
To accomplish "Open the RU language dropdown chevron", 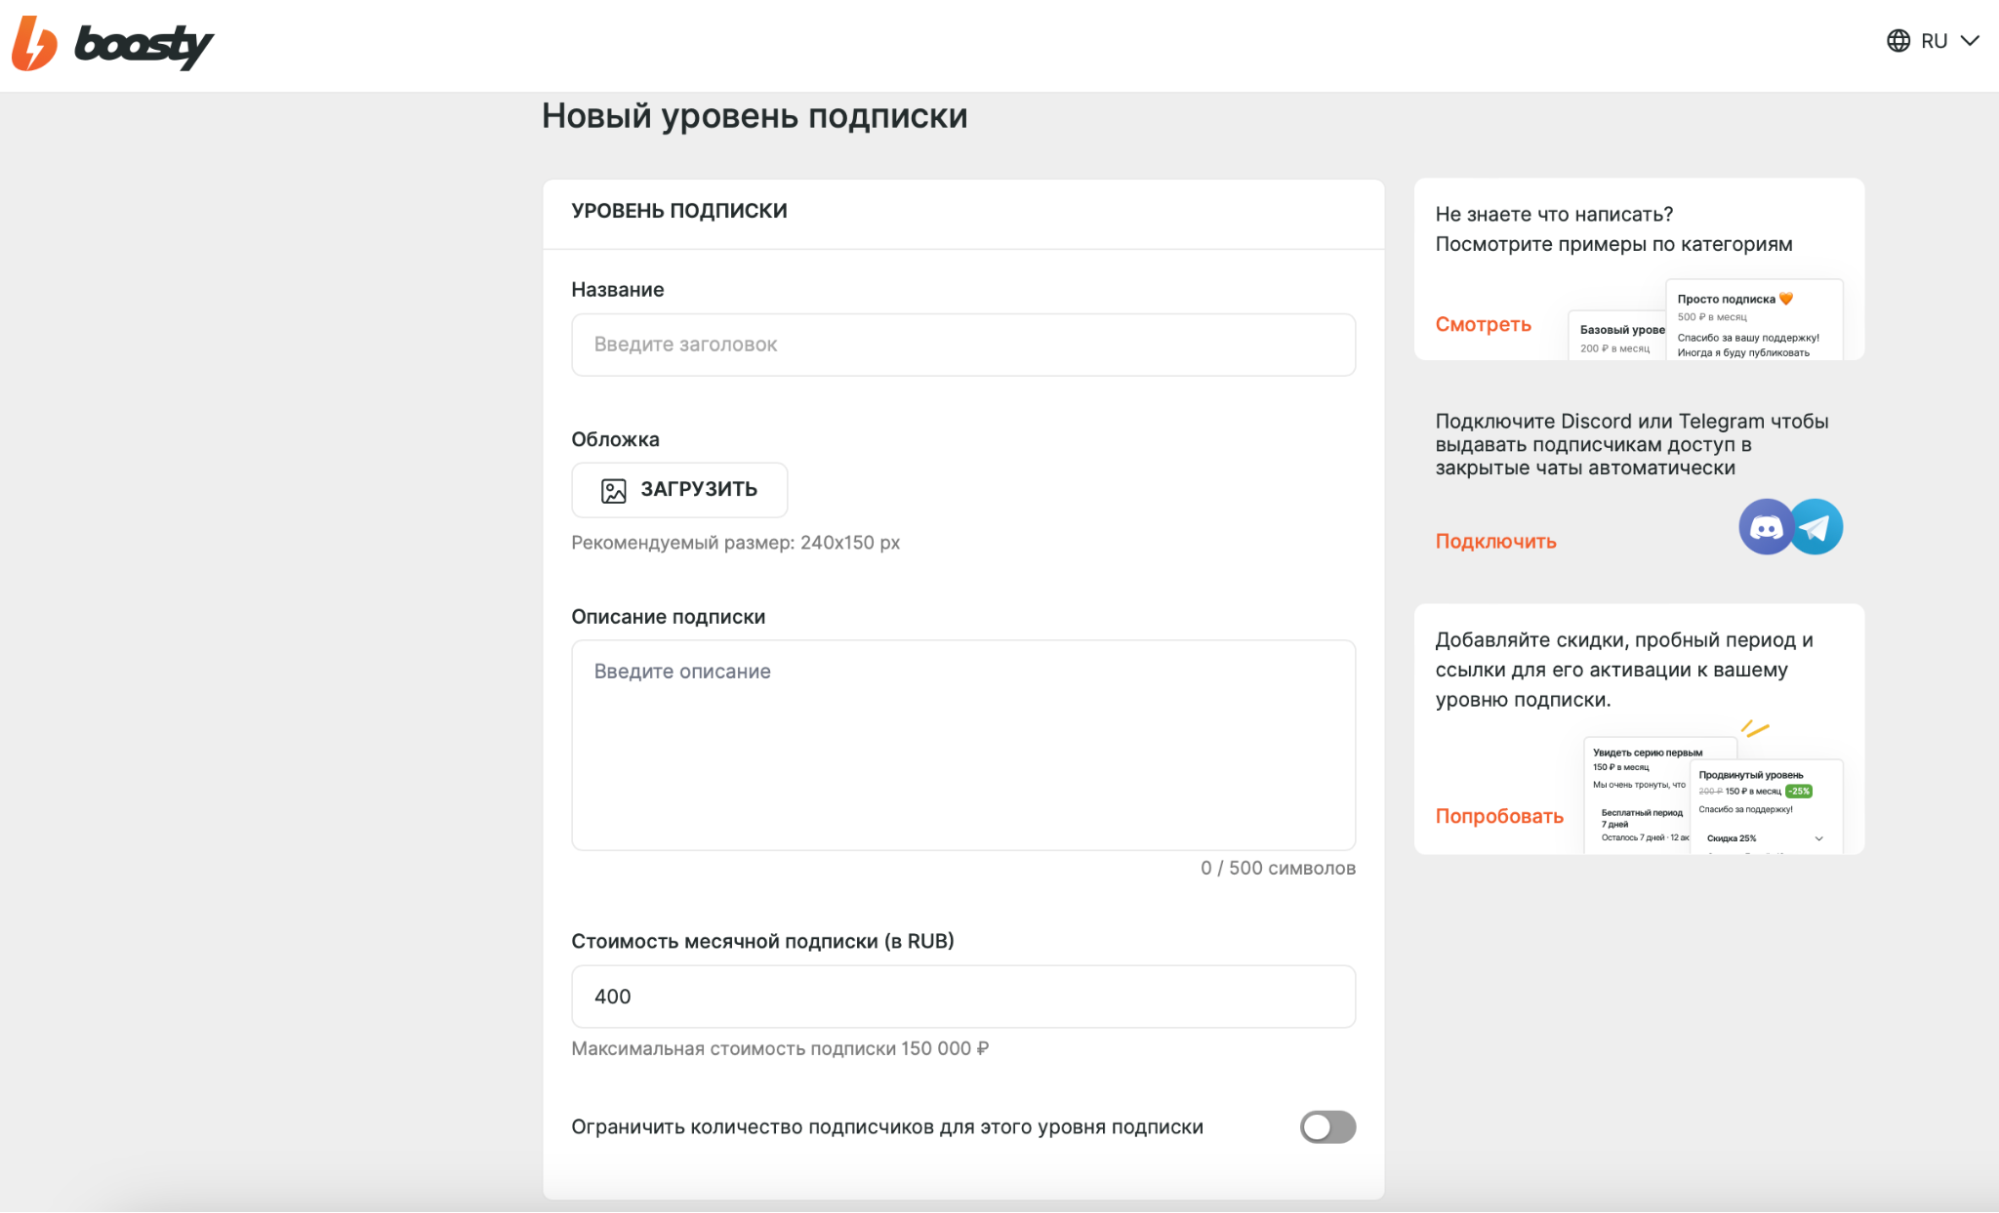I will tap(1969, 41).
